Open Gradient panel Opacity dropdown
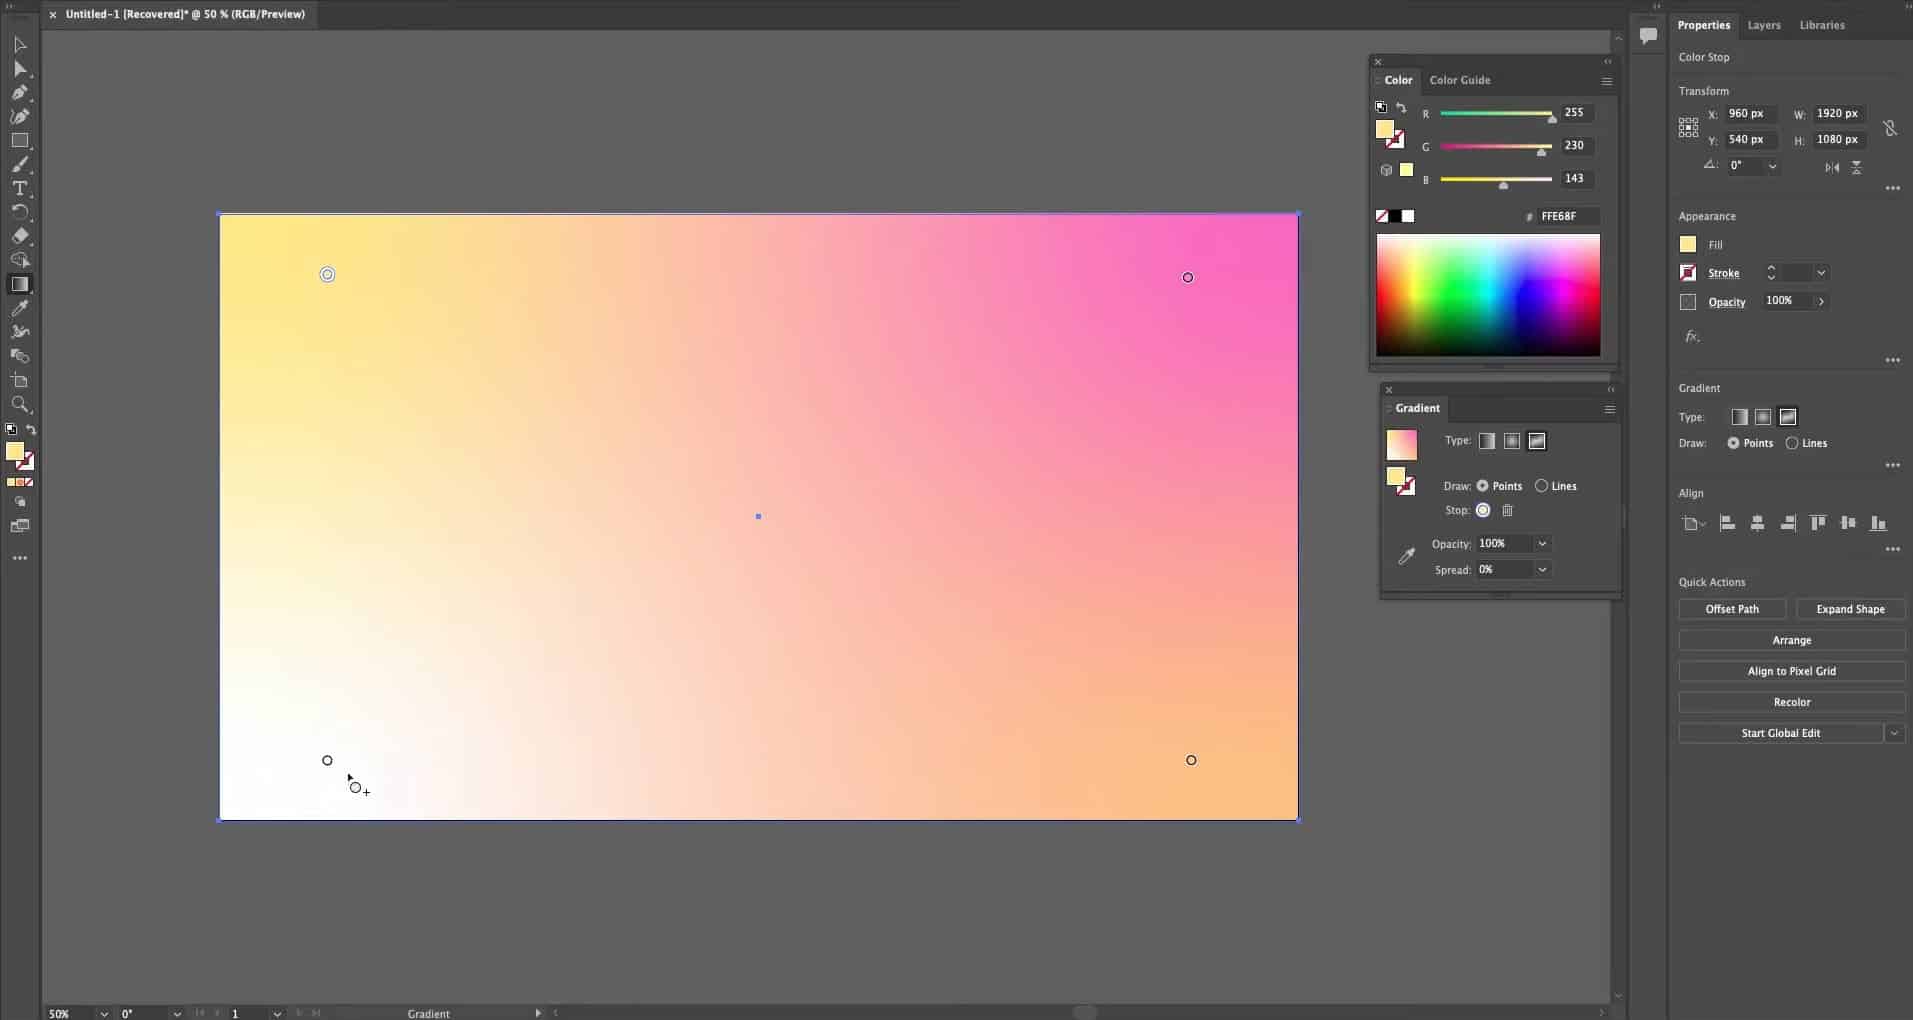1913x1020 pixels. pyautogui.click(x=1542, y=544)
